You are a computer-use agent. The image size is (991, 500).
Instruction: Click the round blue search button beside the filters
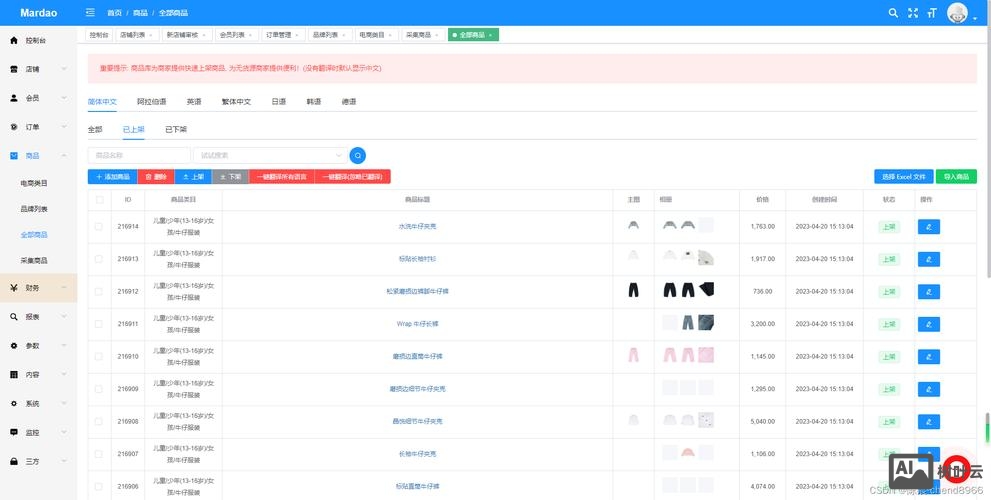coord(358,155)
